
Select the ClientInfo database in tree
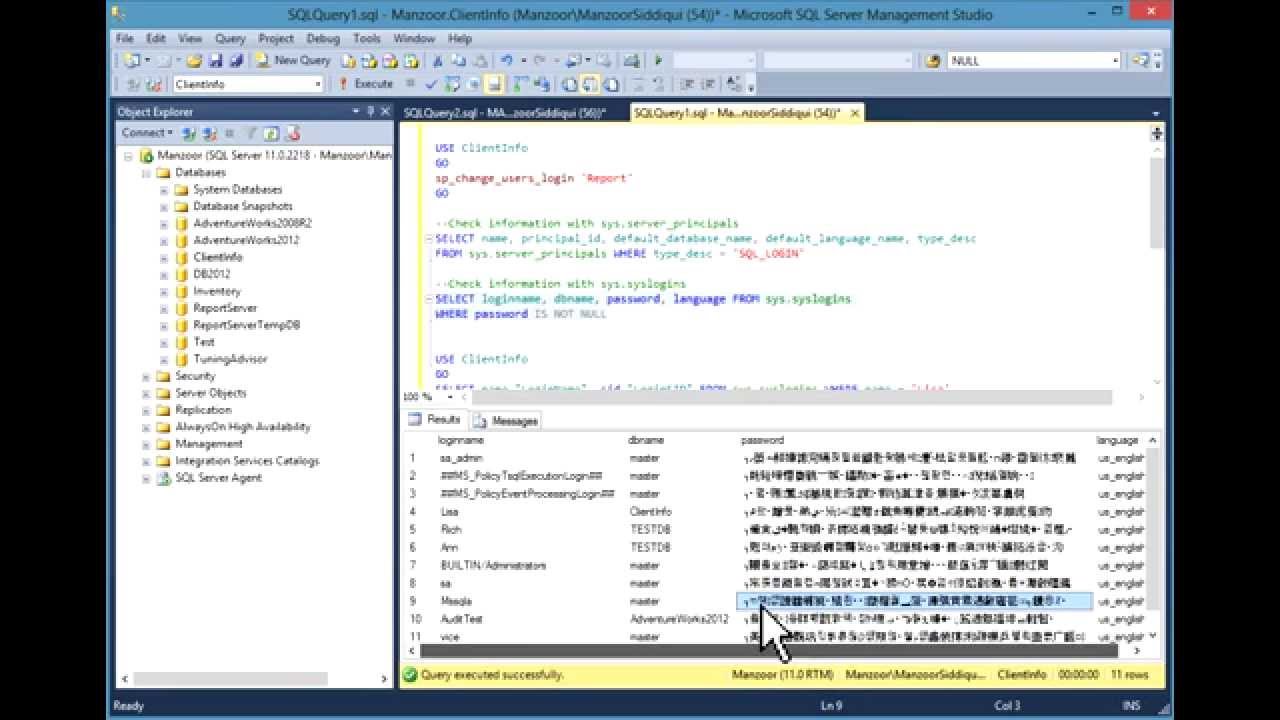217,257
